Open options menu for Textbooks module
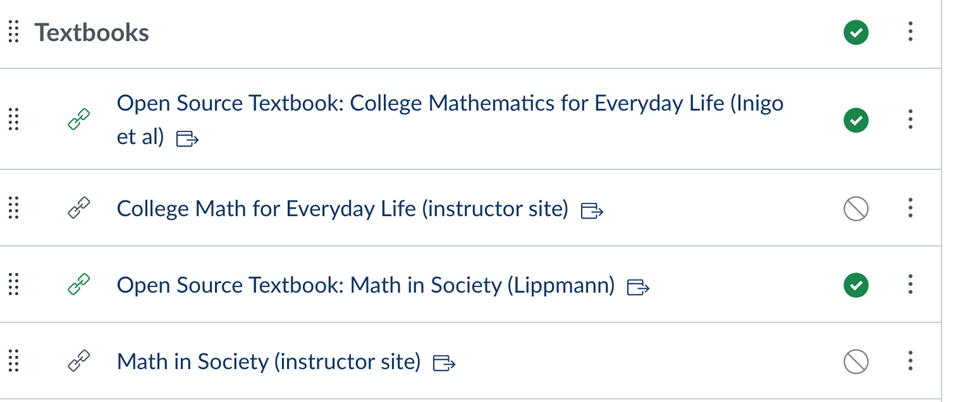Image resolution: width=975 pixels, height=402 pixels. [910, 32]
